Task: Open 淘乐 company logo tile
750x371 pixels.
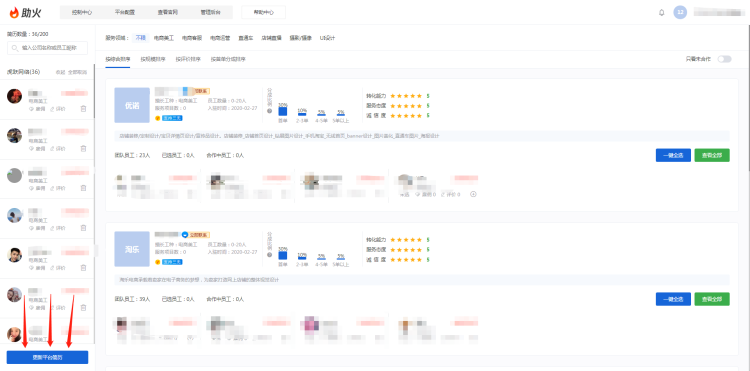Action: (132, 249)
